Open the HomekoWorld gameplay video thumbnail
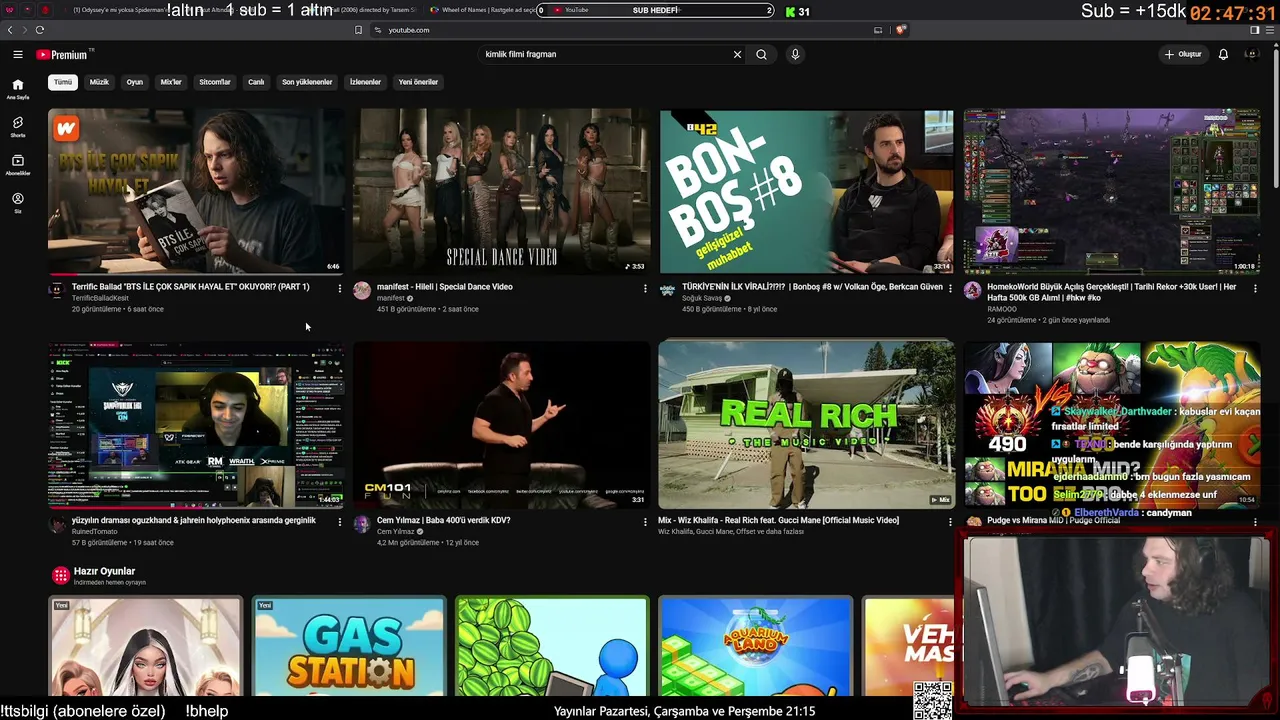1280x720 pixels. coord(1111,191)
